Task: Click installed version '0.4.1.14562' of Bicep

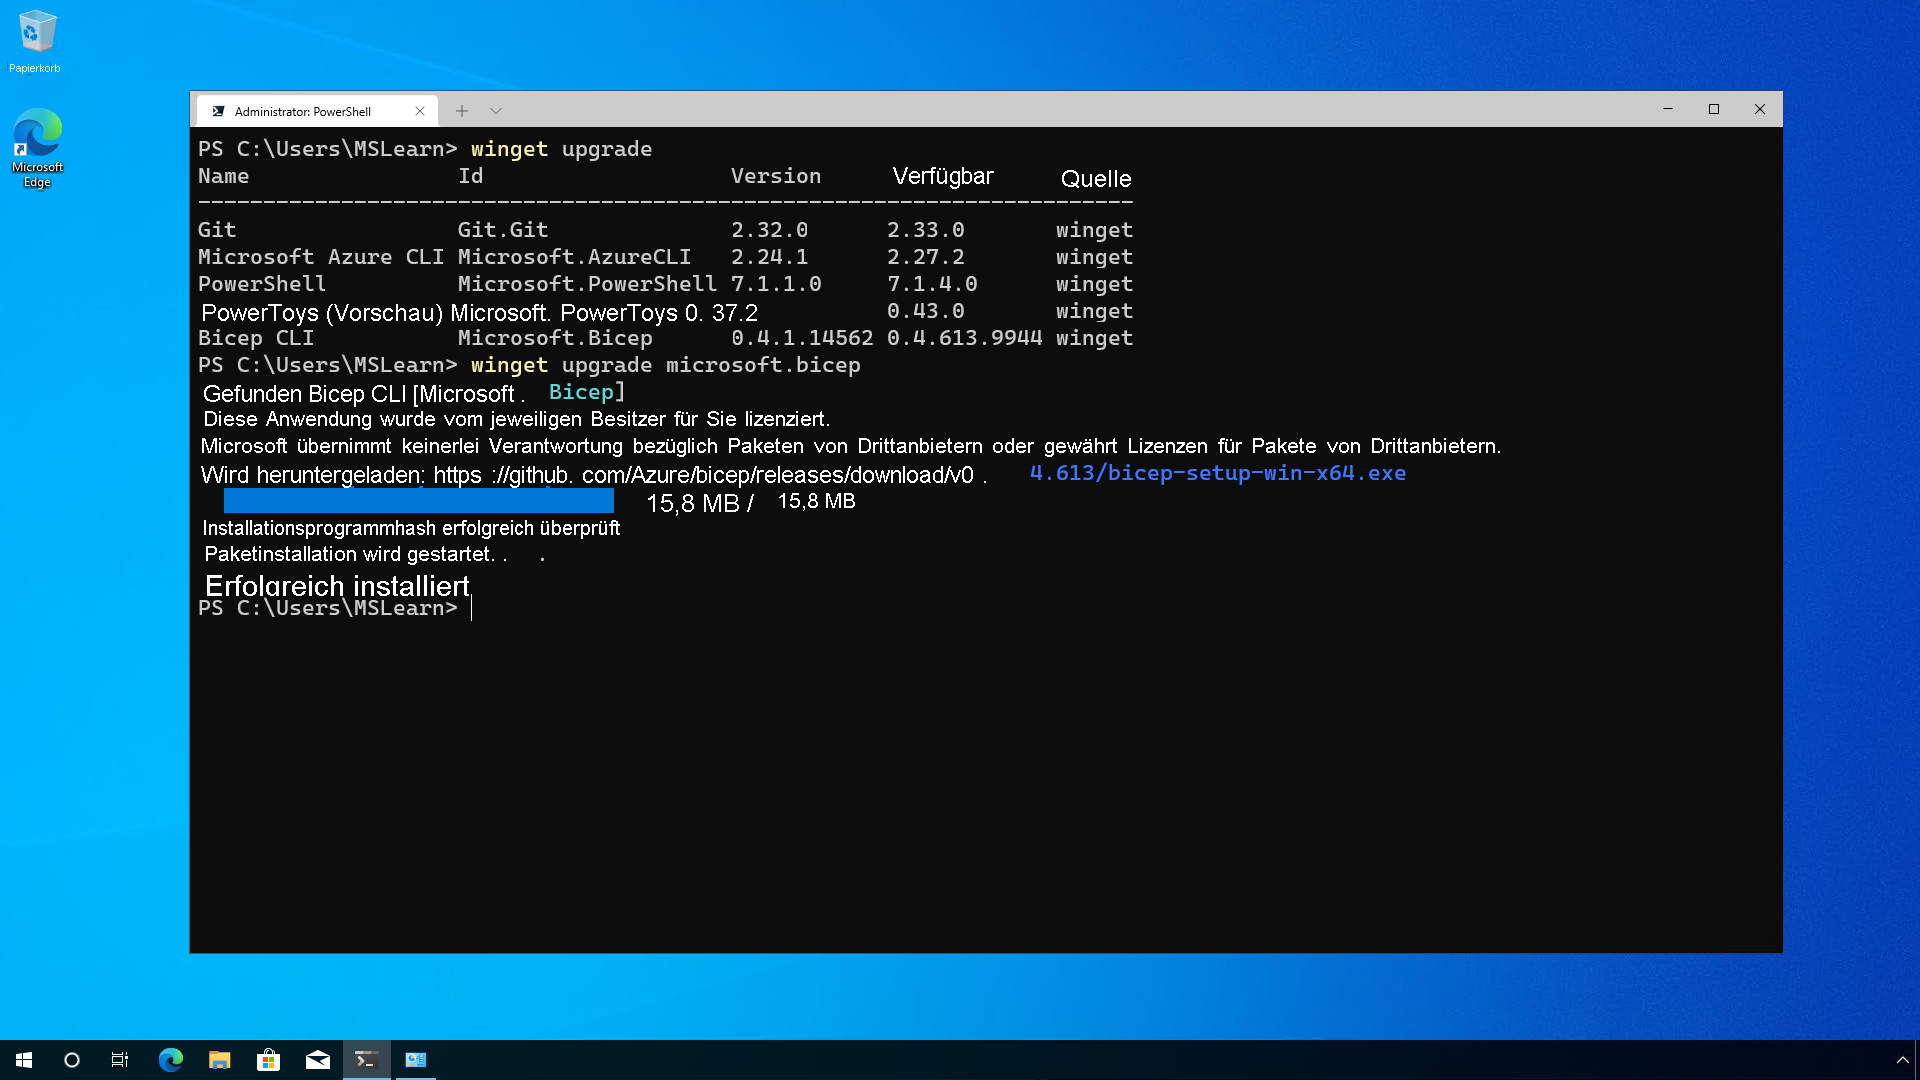Action: [802, 338]
